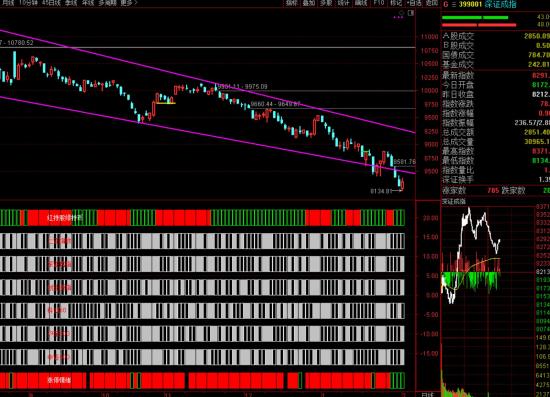Select the 年线 yearly period tab
This screenshot has height=397, width=550.
(x=88, y=3)
